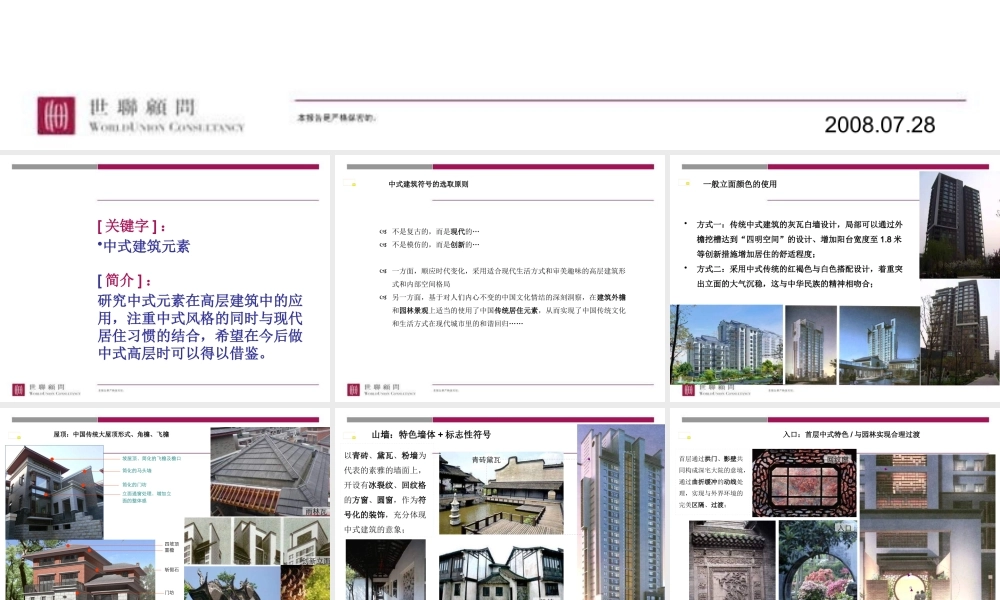Select the line 不是模仿的，而是创新的

click(x=435, y=245)
